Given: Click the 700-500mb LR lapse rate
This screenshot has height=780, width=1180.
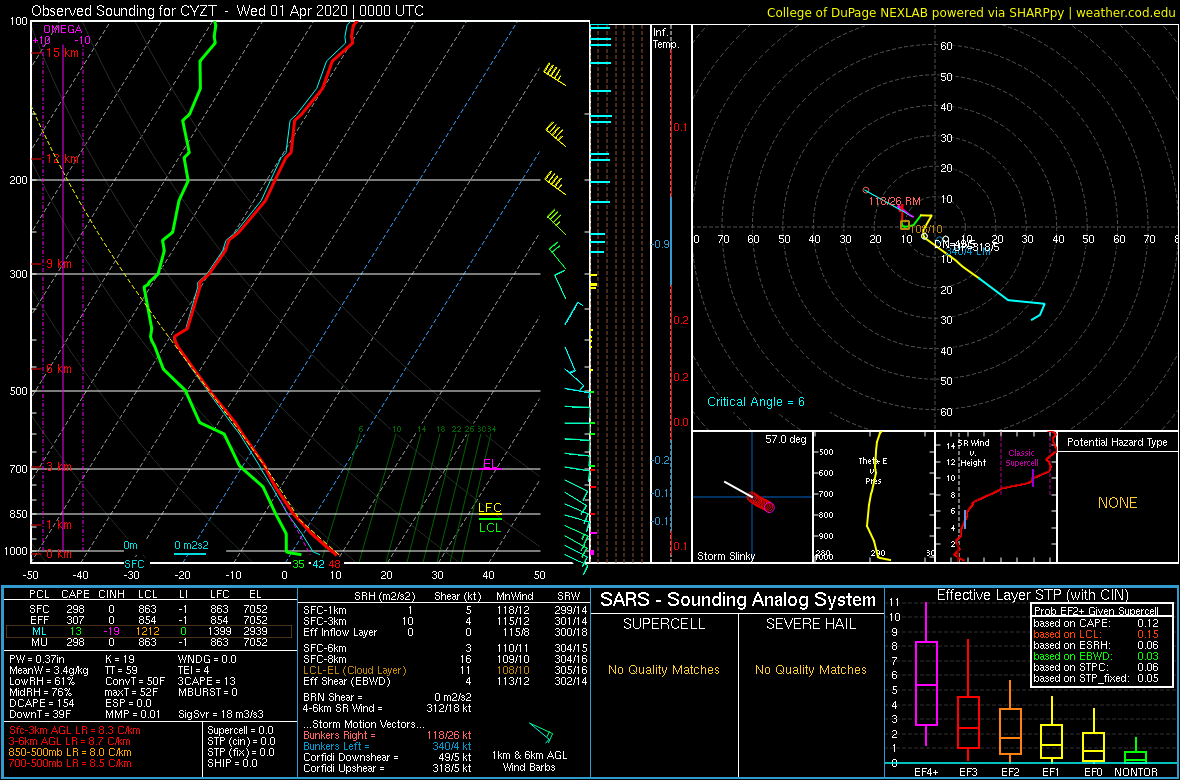Looking at the screenshot, I should point(69,763).
